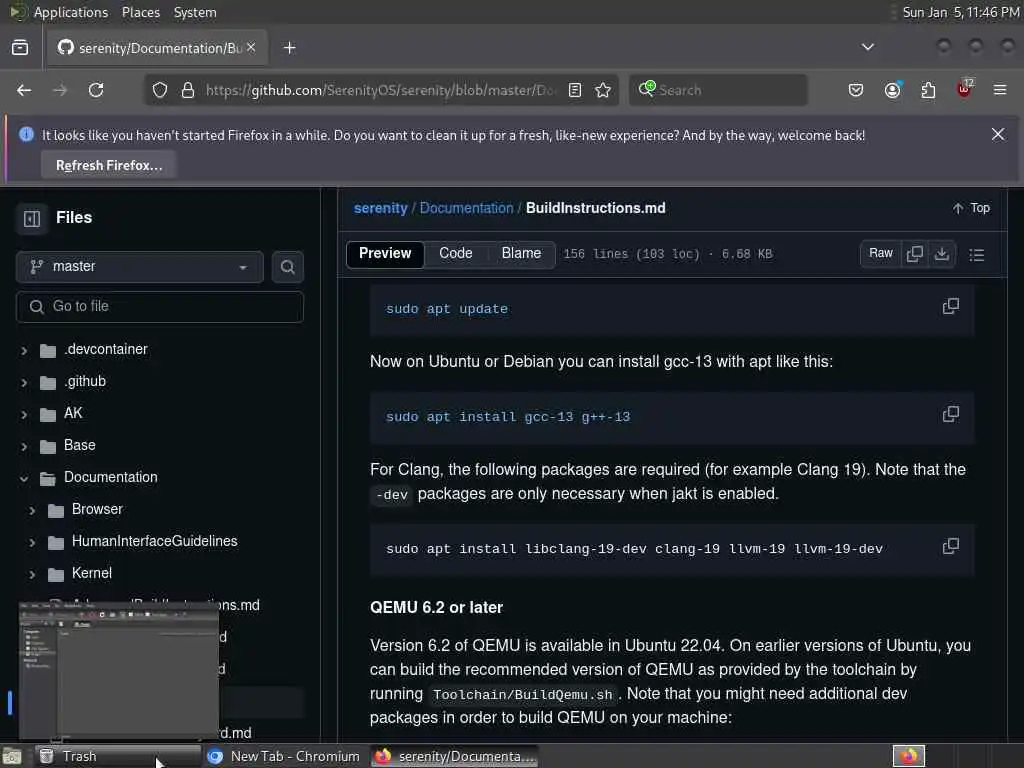Expand the Kernel folder chevron
1024x768 pixels.
click(32, 575)
